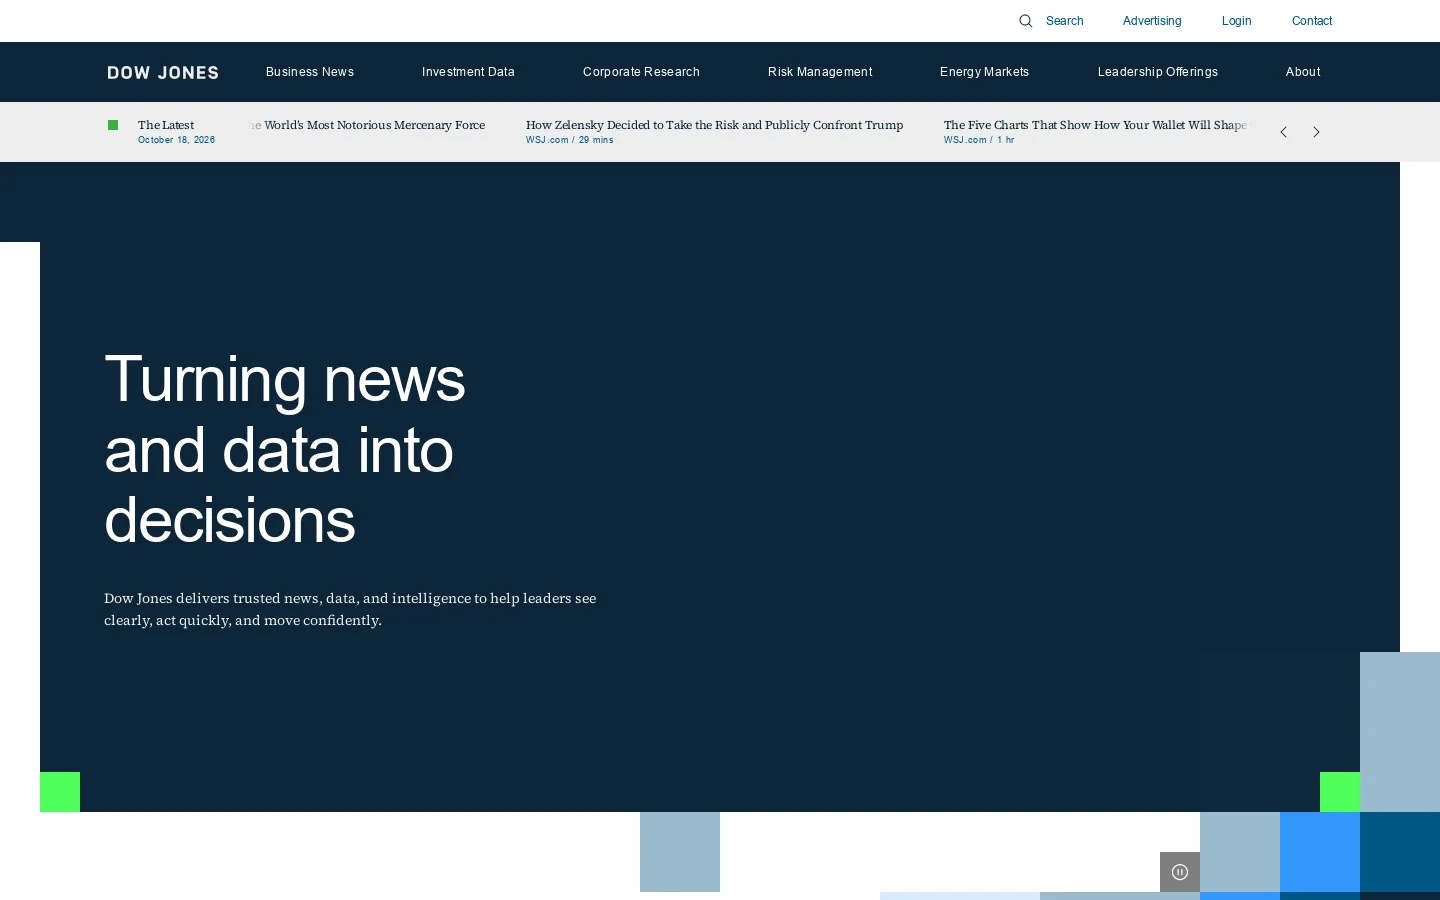This screenshot has height=900, width=1440.
Task: Open the About menu
Action: click(1303, 72)
